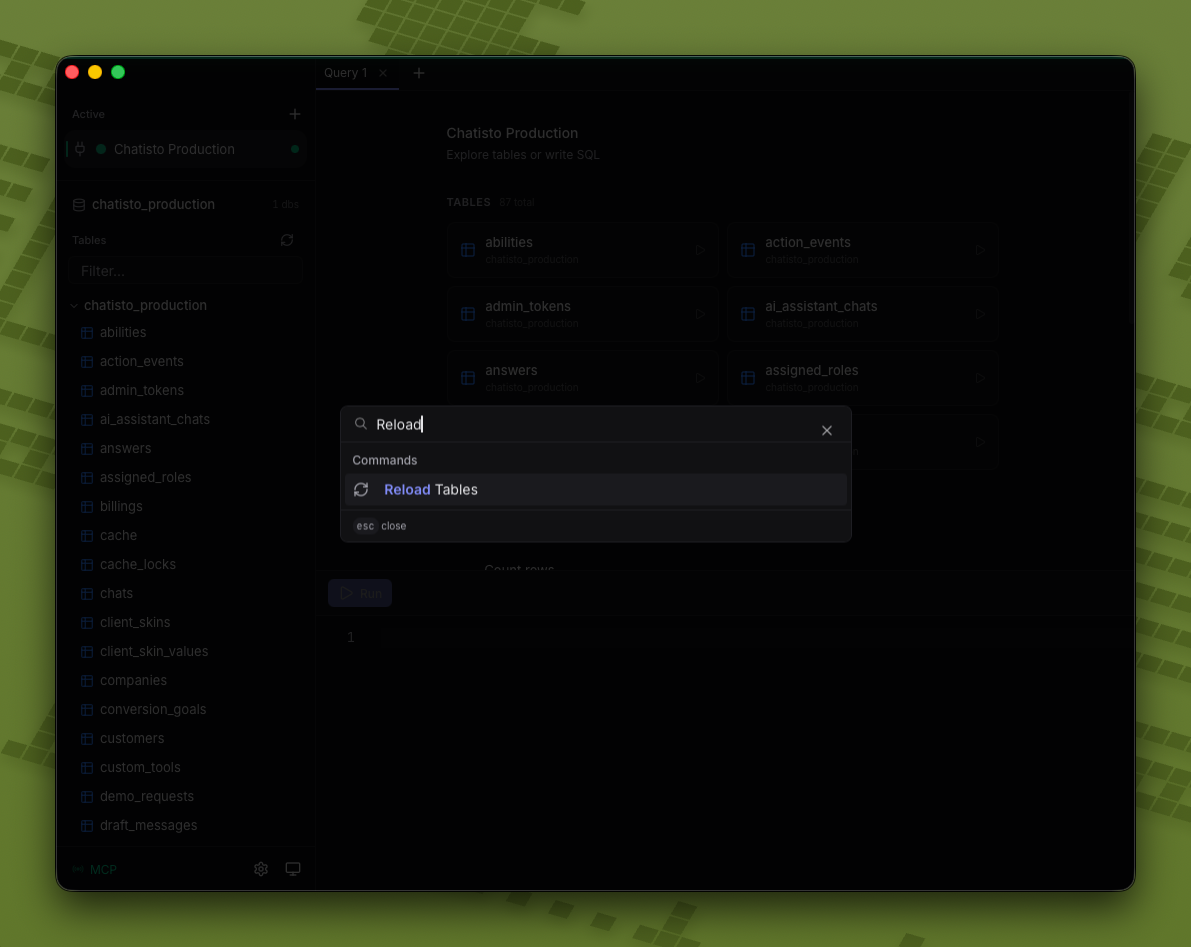
Task: Run the Reload Tables command
Action: 596,490
